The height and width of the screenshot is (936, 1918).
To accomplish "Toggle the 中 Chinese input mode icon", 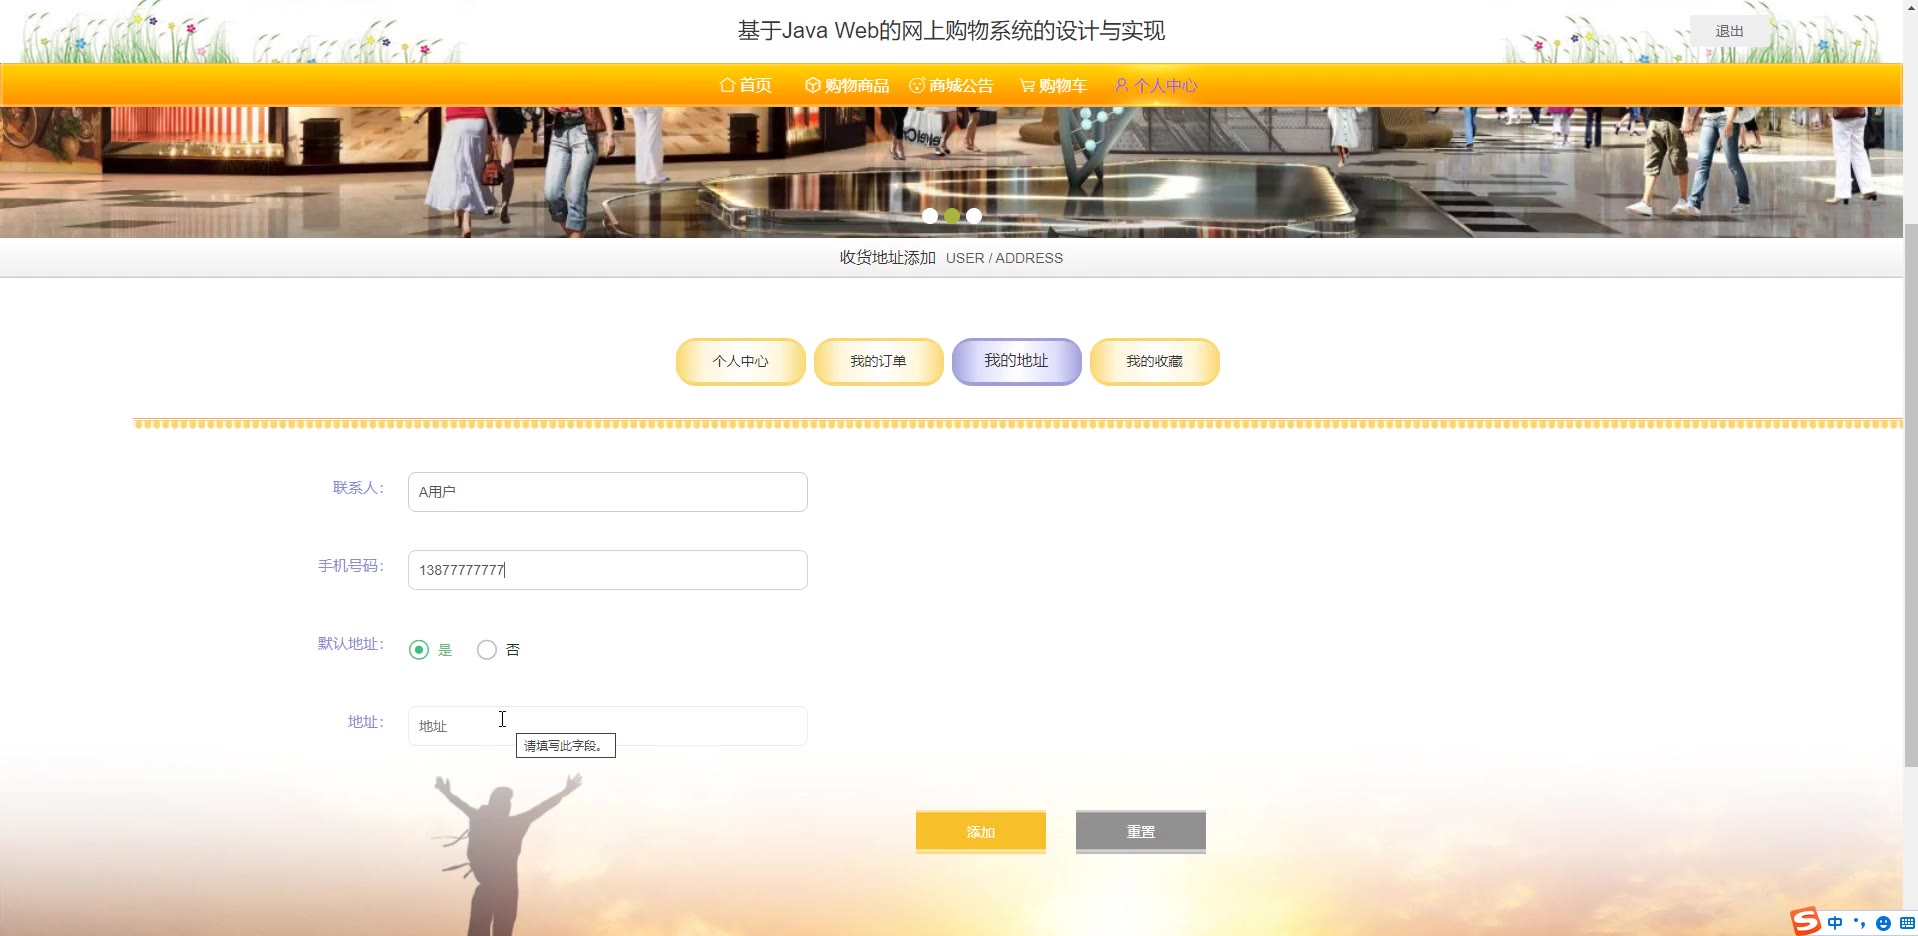I will [x=1835, y=923].
